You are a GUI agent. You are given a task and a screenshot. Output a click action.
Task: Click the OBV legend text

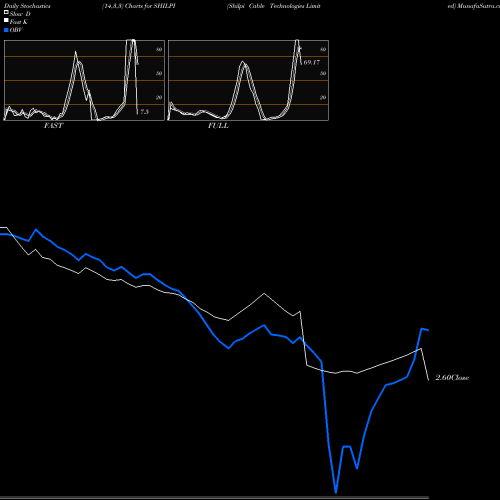16,30
